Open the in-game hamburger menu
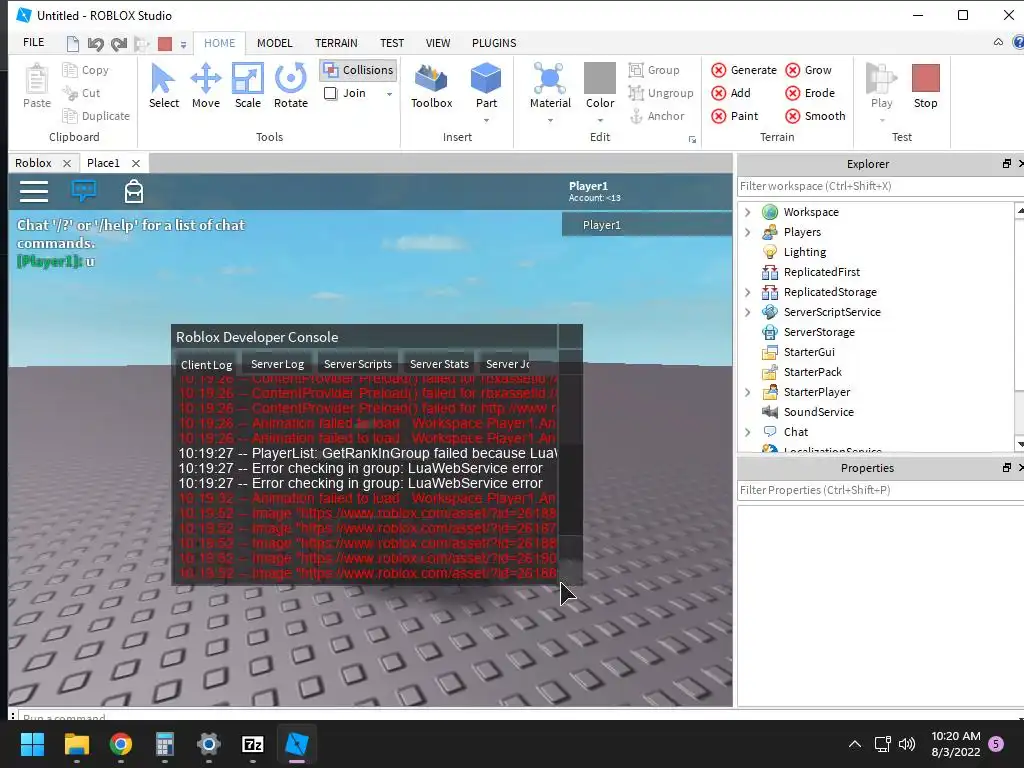 click(34, 191)
